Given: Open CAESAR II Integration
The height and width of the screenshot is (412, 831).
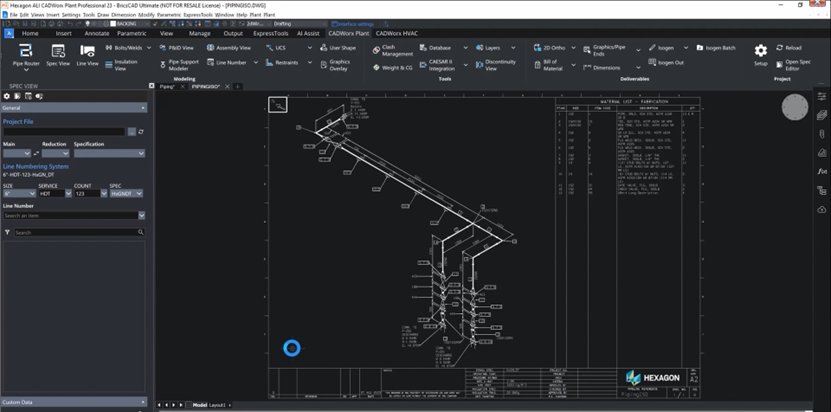Looking at the screenshot, I should coord(437,65).
